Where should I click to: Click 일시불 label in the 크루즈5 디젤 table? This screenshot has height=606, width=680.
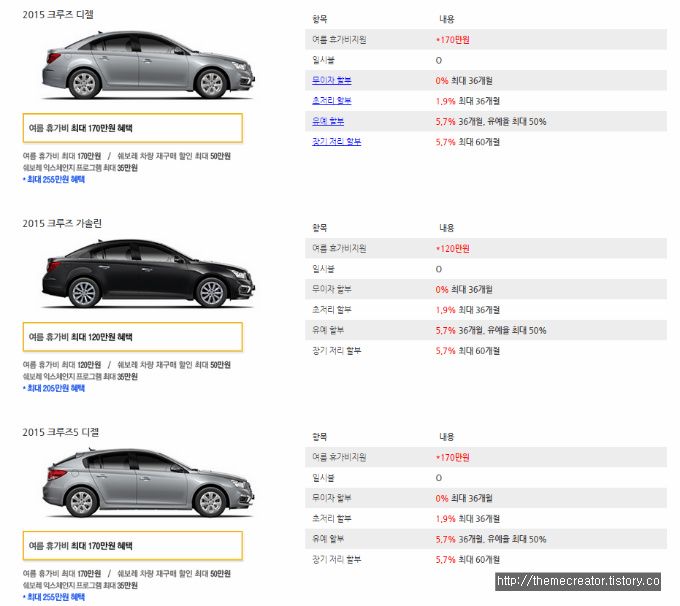pyautogui.click(x=323, y=478)
